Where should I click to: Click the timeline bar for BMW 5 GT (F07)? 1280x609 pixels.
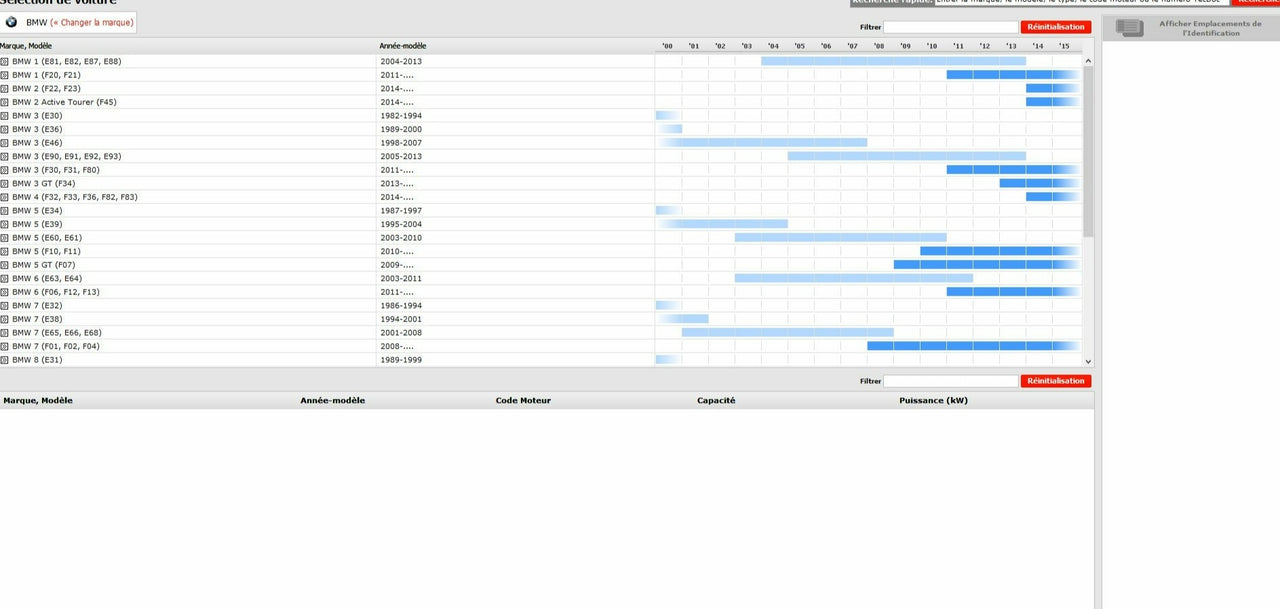(x=987, y=265)
